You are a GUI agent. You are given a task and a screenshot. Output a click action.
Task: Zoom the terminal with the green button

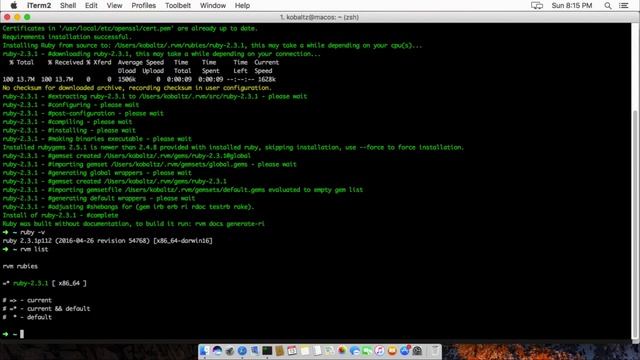pyautogui.click(x=27, y=17)
